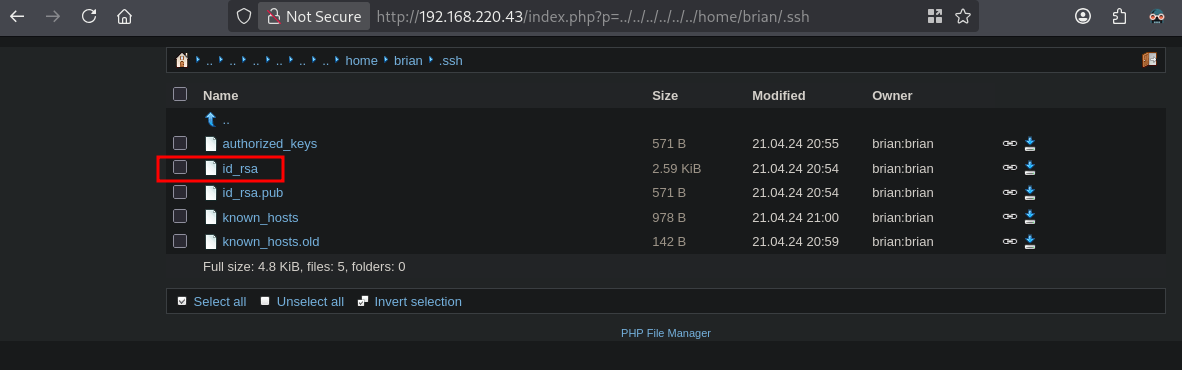Viewport: 1182px width, 370px height.
Task: Click the 2.59 KiB size value
Action: (x=676, y=169)
